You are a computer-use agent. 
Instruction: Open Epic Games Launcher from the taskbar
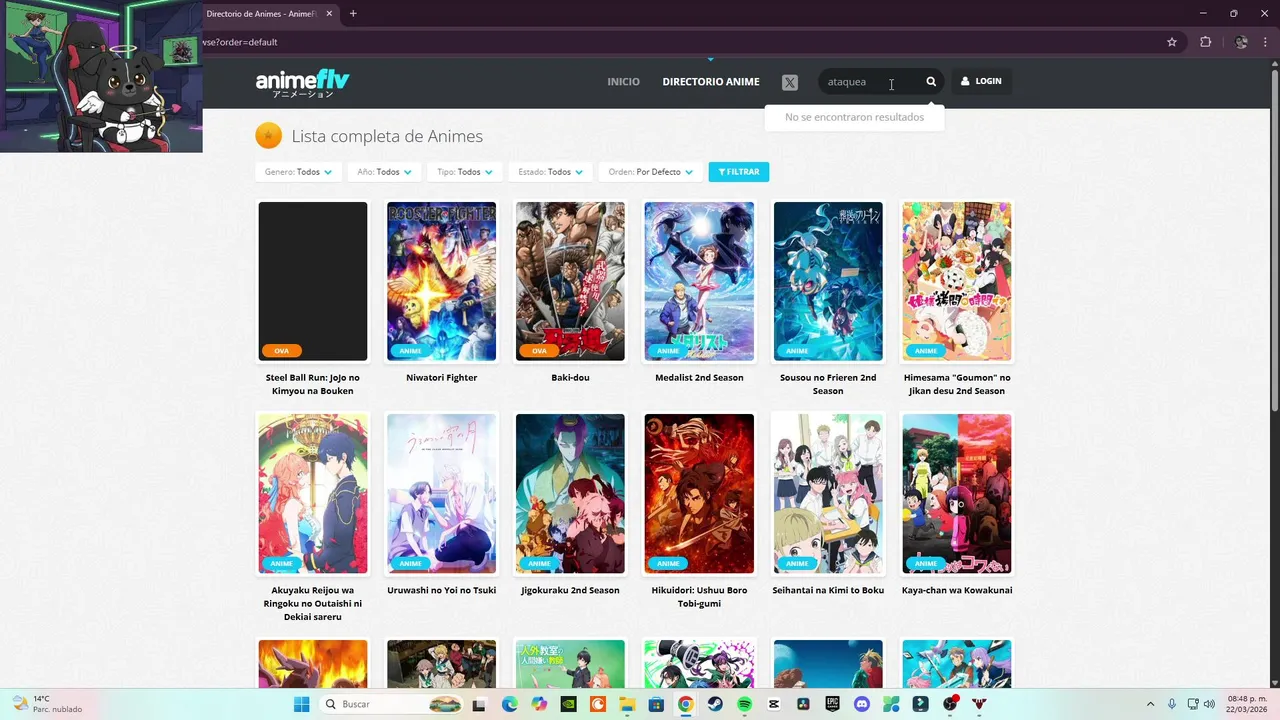pyautogui.click(x=833, y=704)
